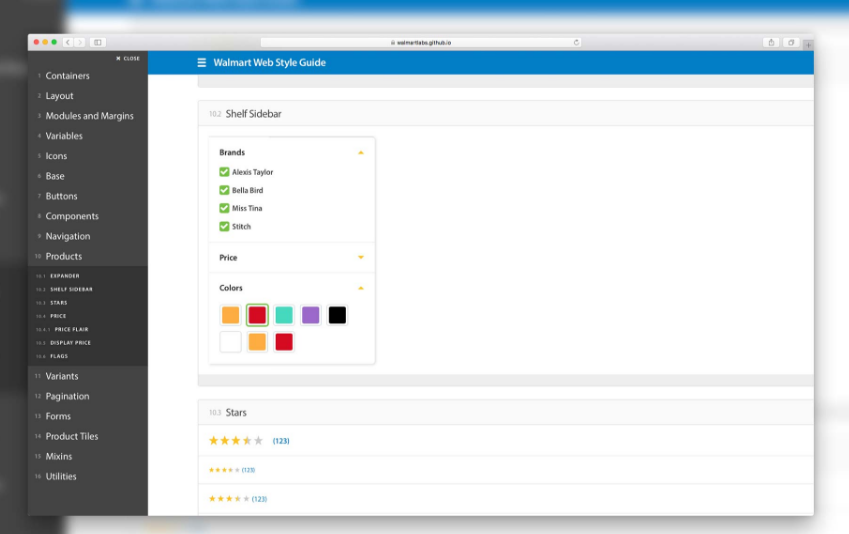Reload the page
Image resolution: width=849 pixels, height=534 pixels.
[x=576, y=42]
